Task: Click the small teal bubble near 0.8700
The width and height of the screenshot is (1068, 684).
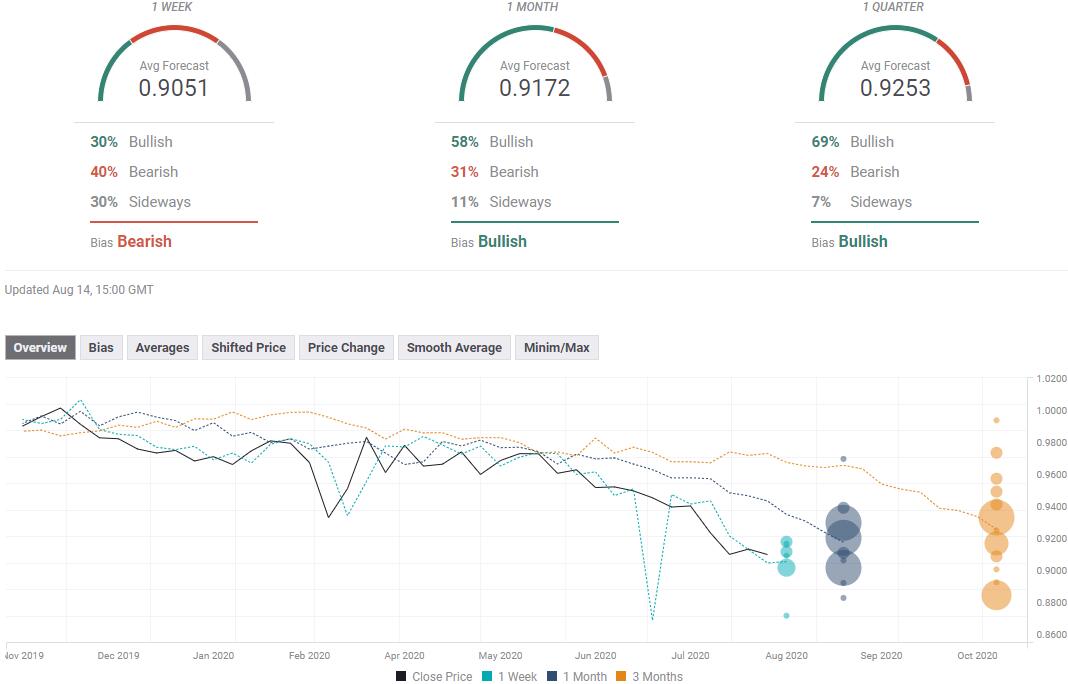Action: click(786, 615)
